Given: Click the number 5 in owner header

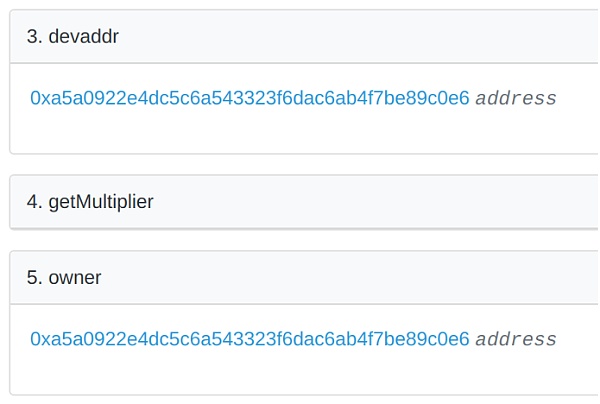Looking at the screenshot, I should (32, 278).
